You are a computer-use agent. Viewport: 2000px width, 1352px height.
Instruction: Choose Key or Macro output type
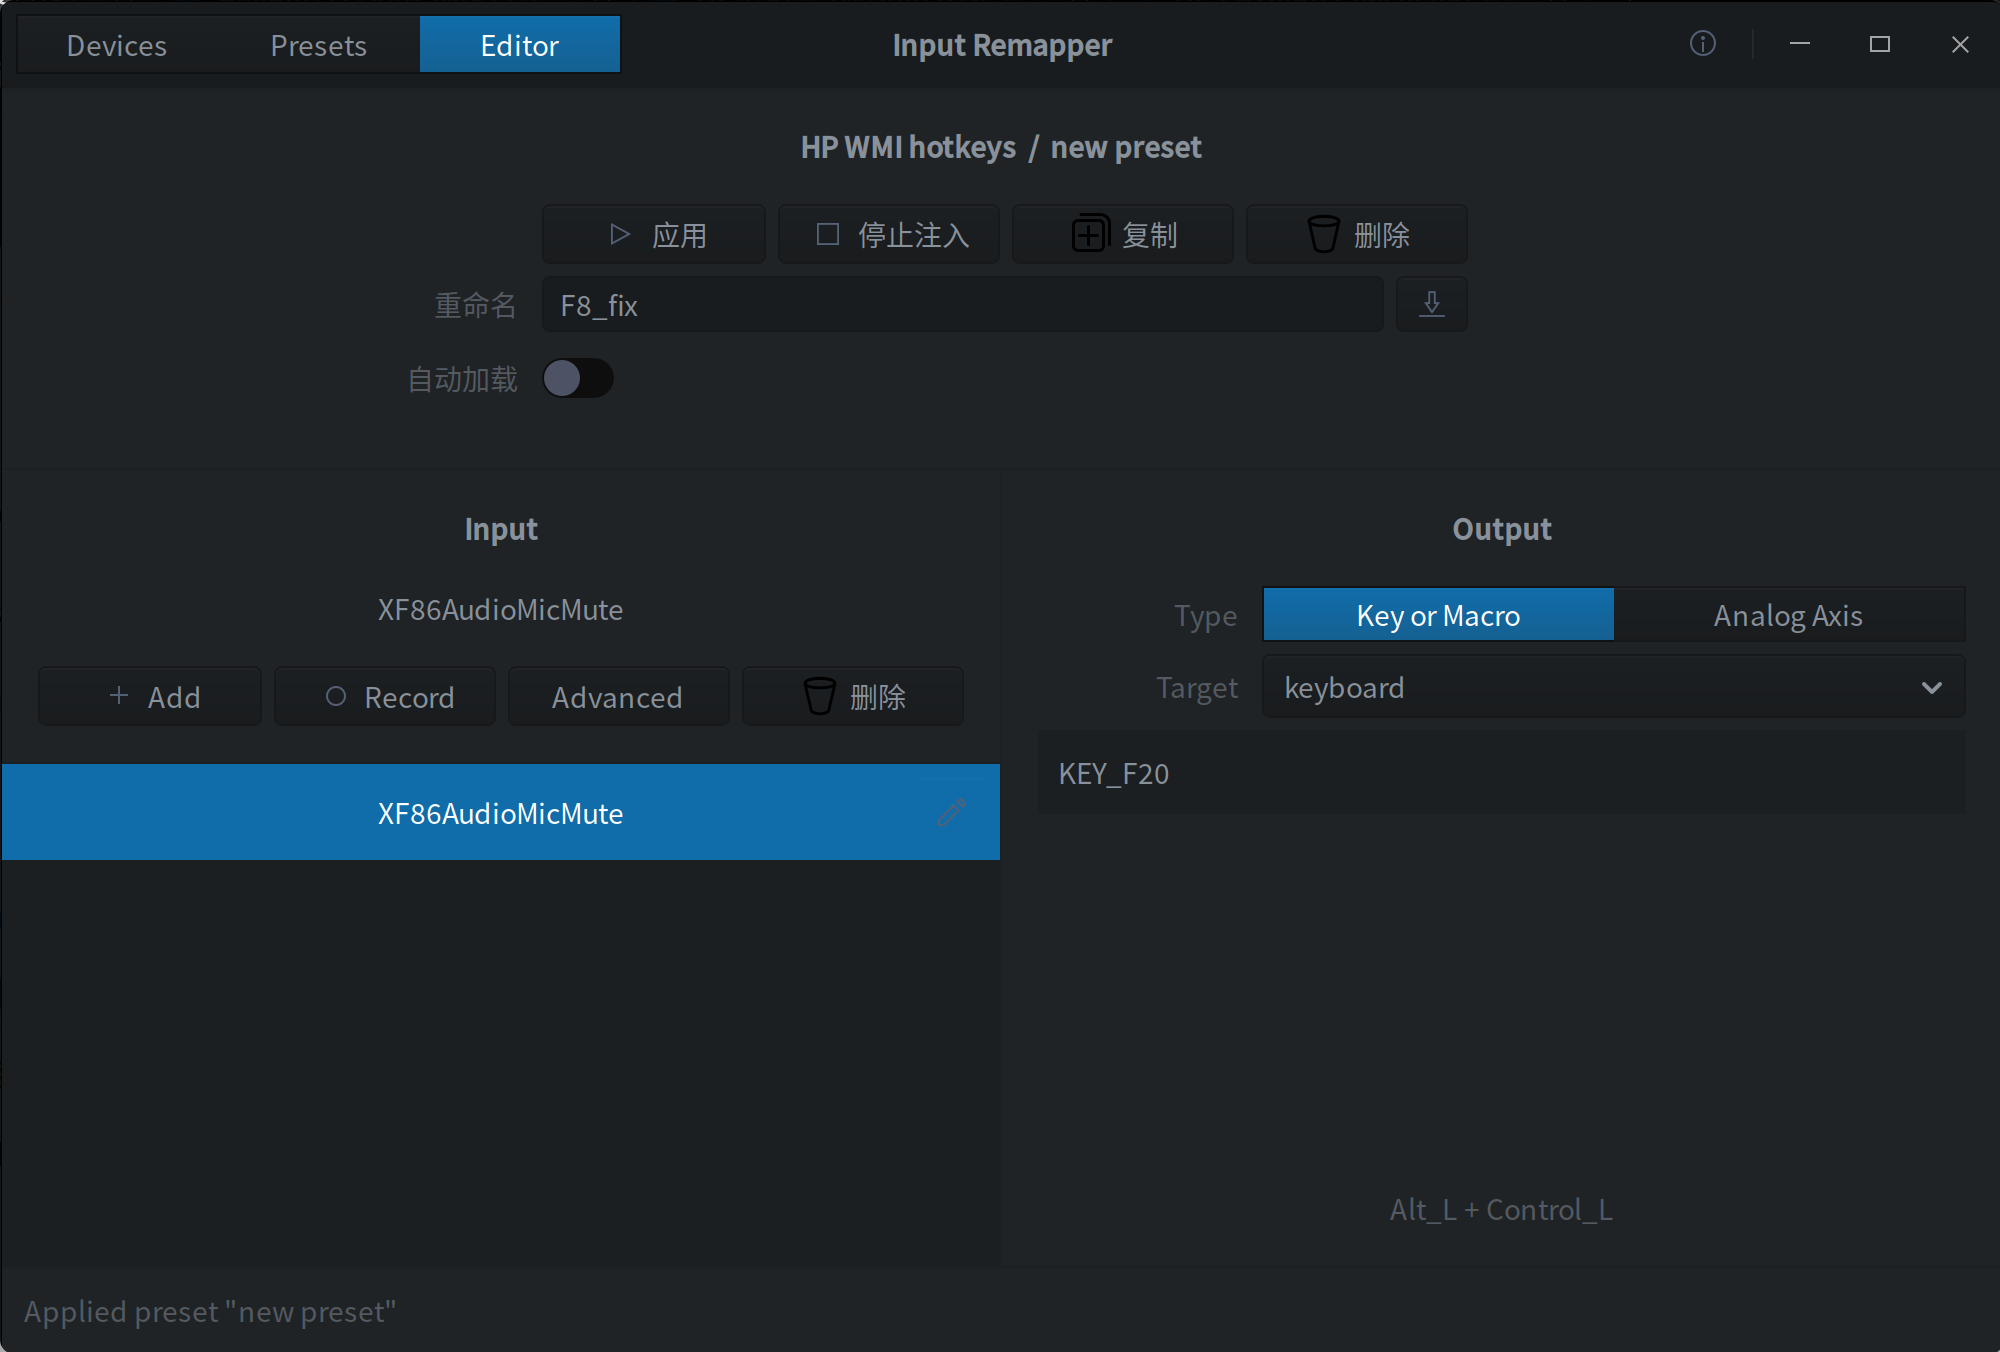click(x=1438, y=615)
